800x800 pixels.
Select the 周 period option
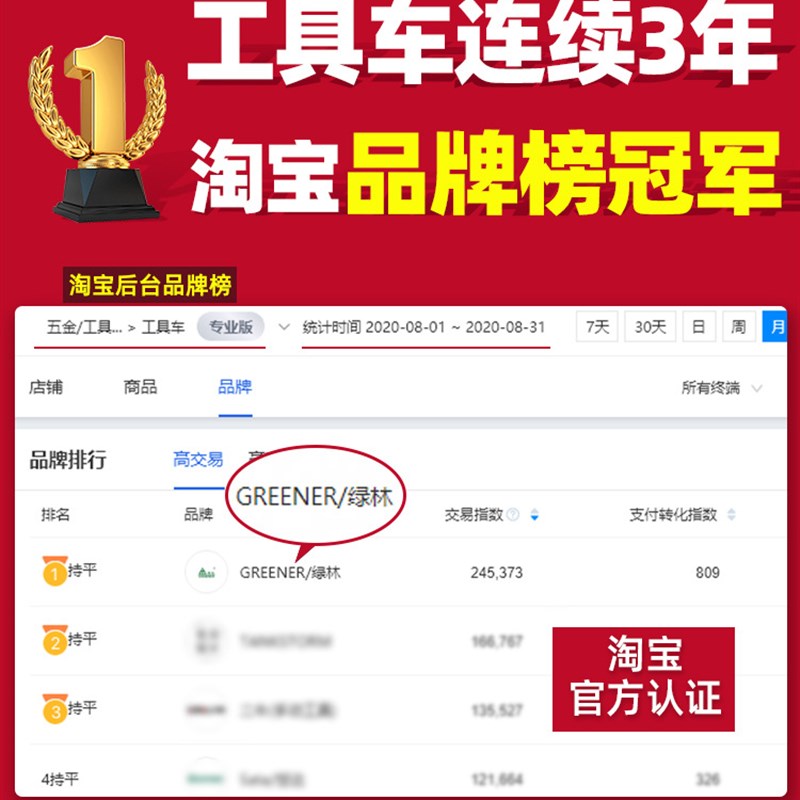tap(739, 327)
